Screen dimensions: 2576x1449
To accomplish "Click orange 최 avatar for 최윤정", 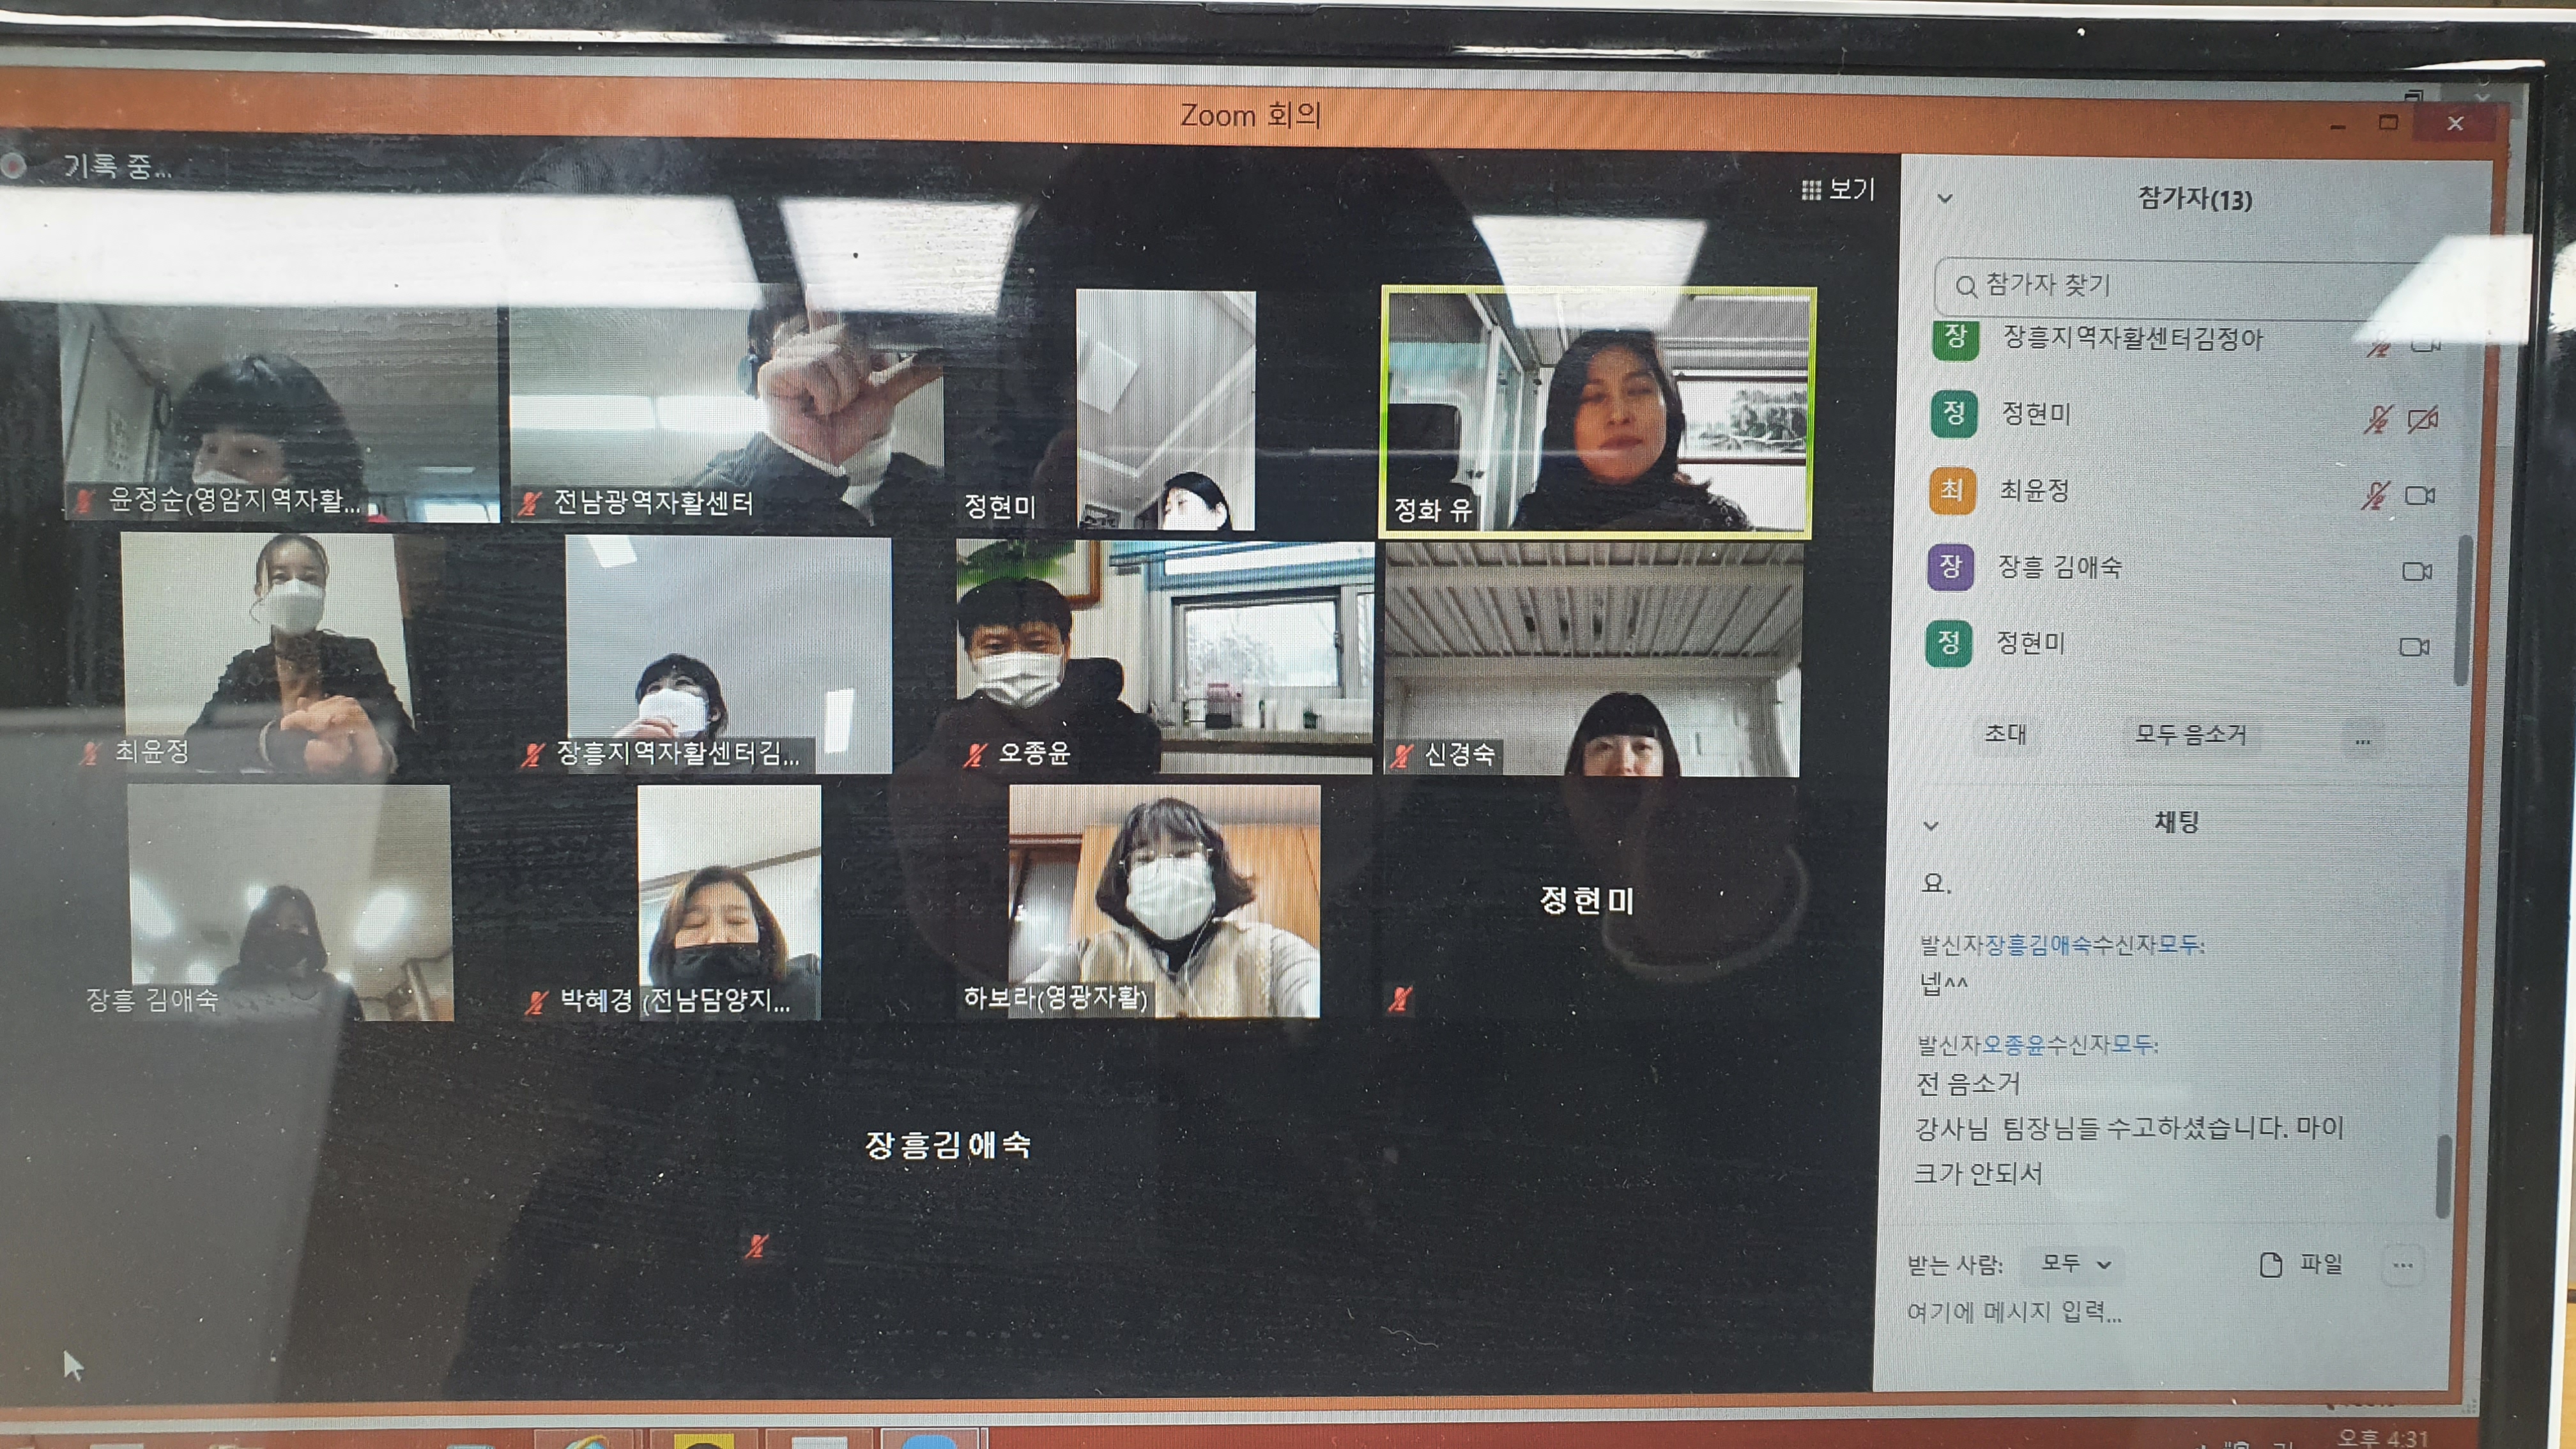I will tap(1952, 490).
